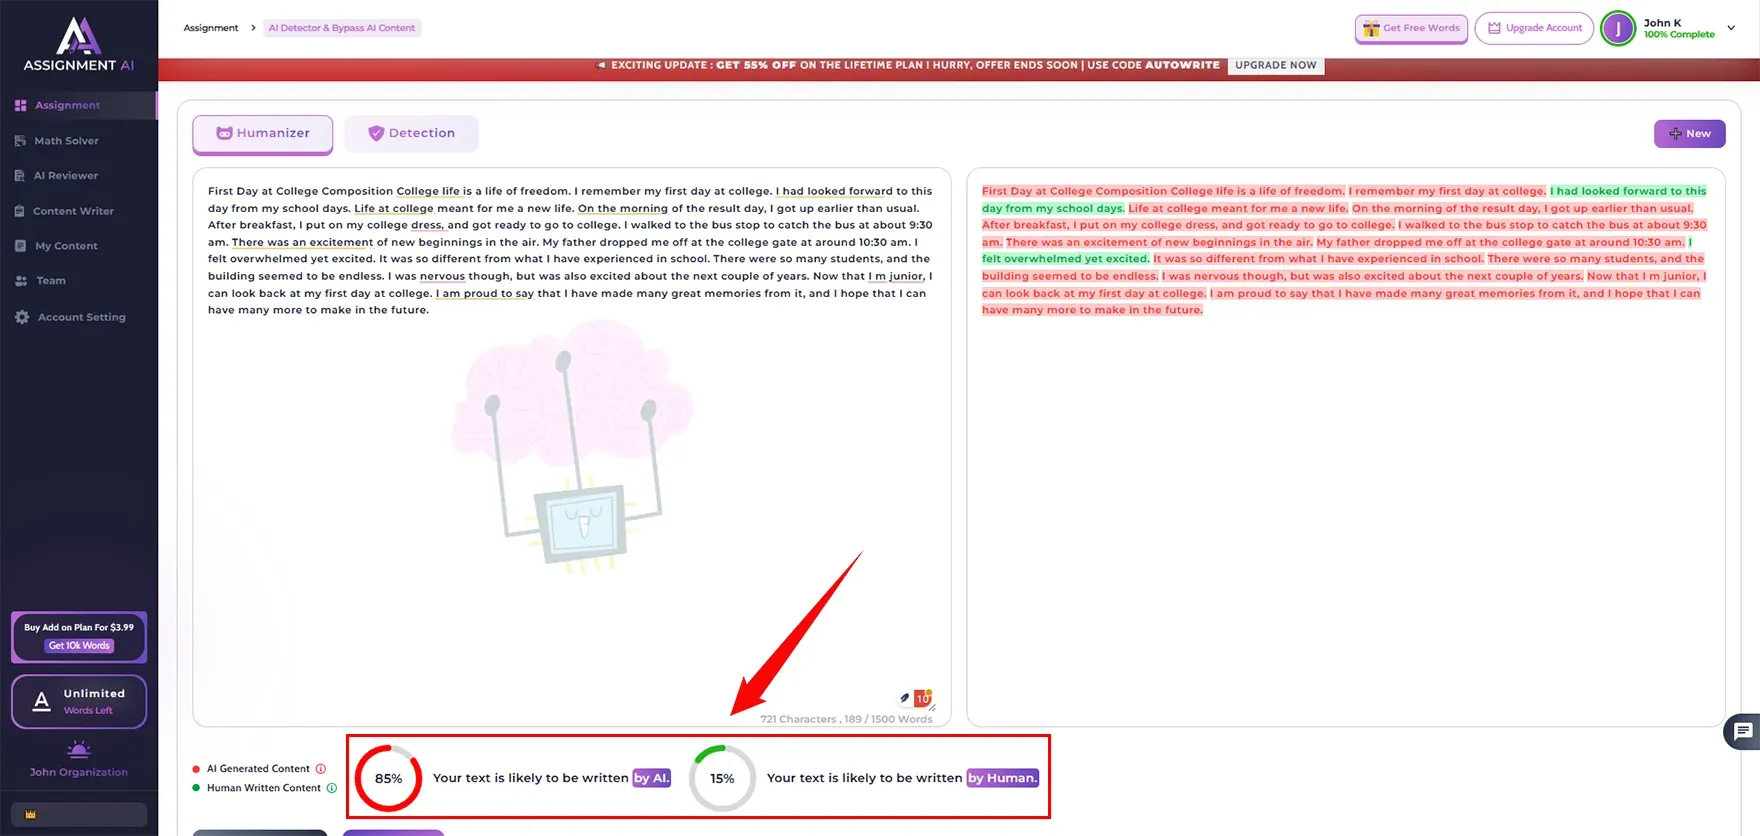
Task: Click the green J user avatar
Action: [x=1618, y=28]
